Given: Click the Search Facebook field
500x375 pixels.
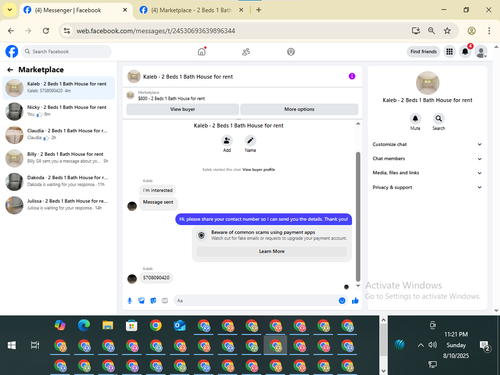Looking at the screenshot, I should pyautogui.click(x=67, y=52).
